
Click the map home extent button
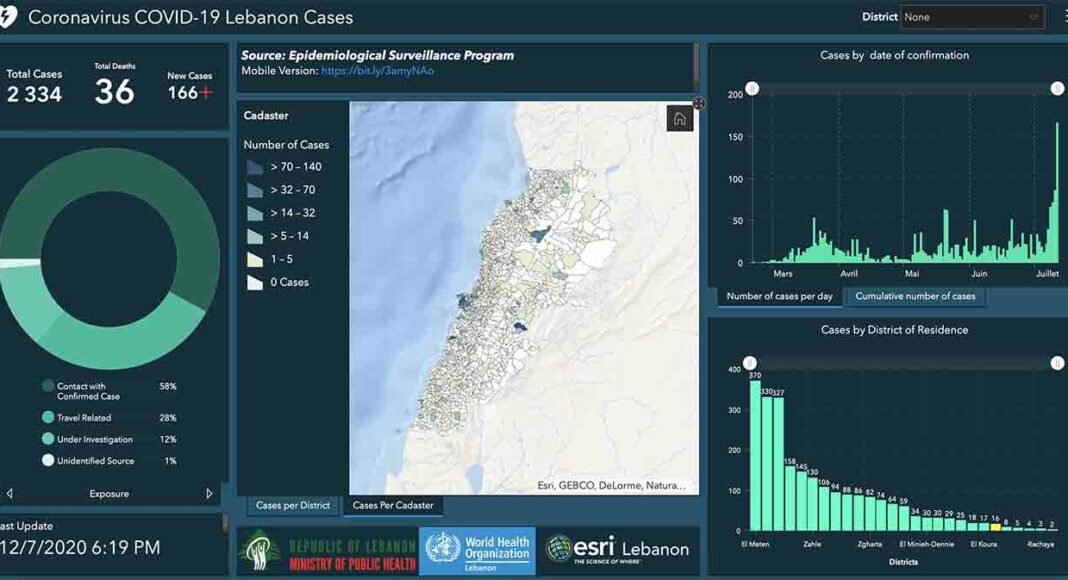tap(679, 119)
